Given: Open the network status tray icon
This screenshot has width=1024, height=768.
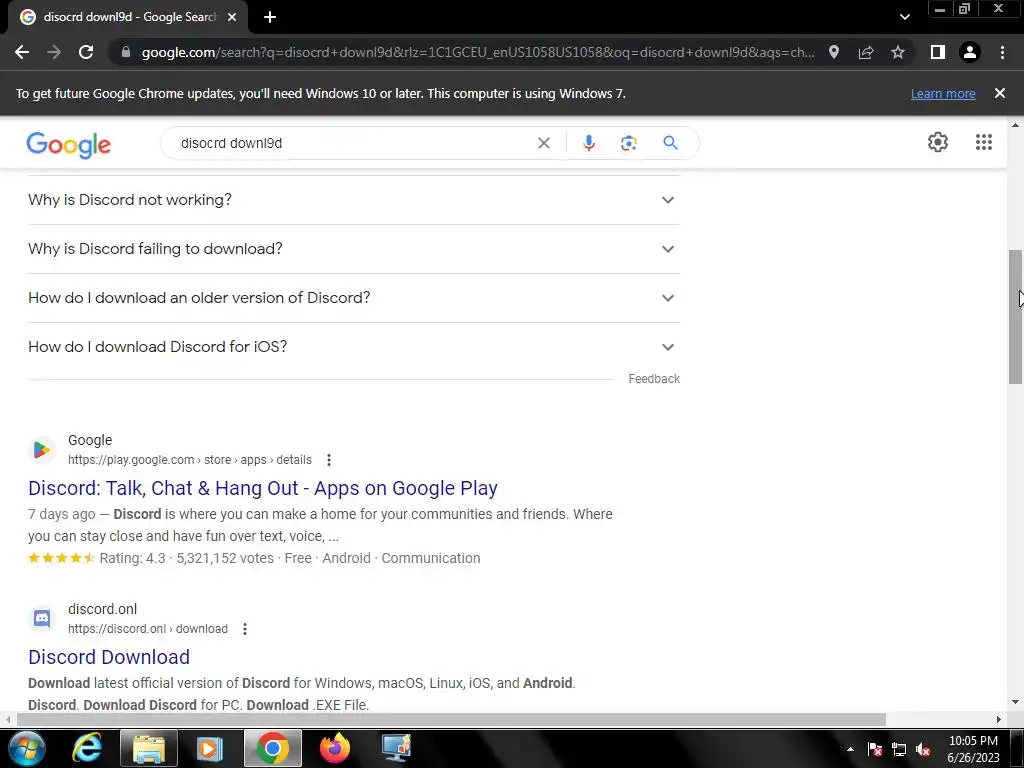Looking at the screenshot, I should coord(899,749).
